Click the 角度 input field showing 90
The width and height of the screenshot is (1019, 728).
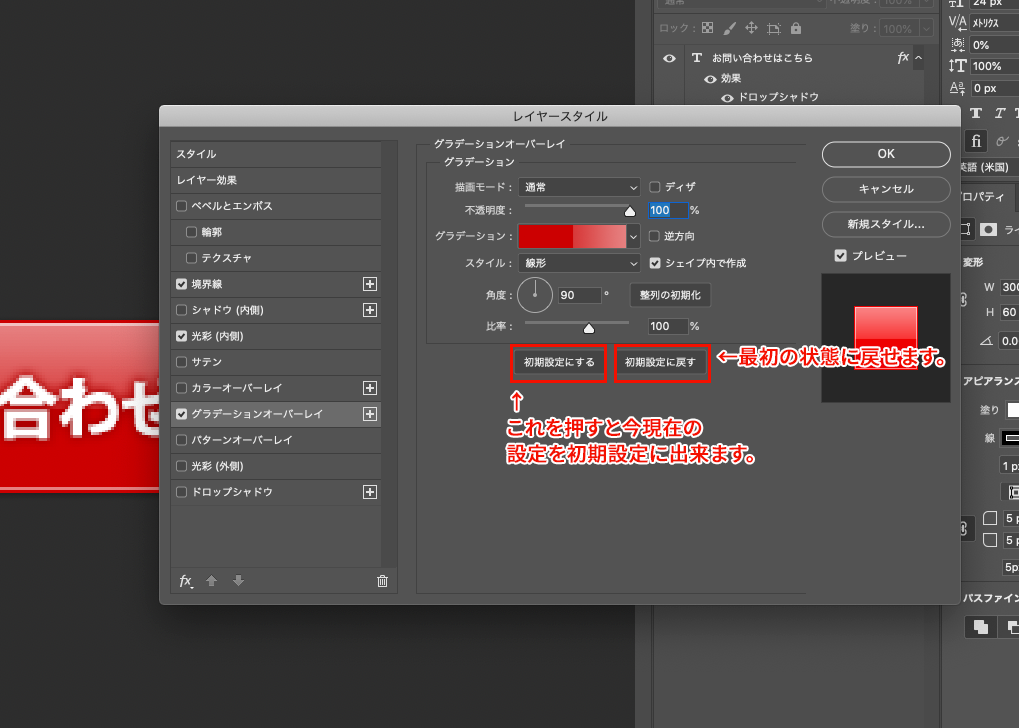click(x=579, y=295)
